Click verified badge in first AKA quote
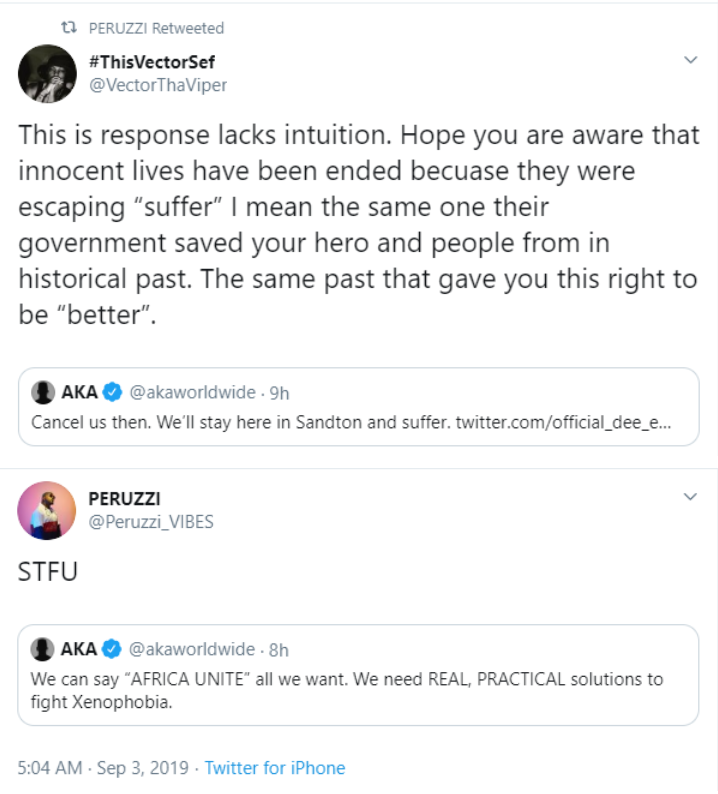Screen dimensions: 718x794 coord(113,392)
